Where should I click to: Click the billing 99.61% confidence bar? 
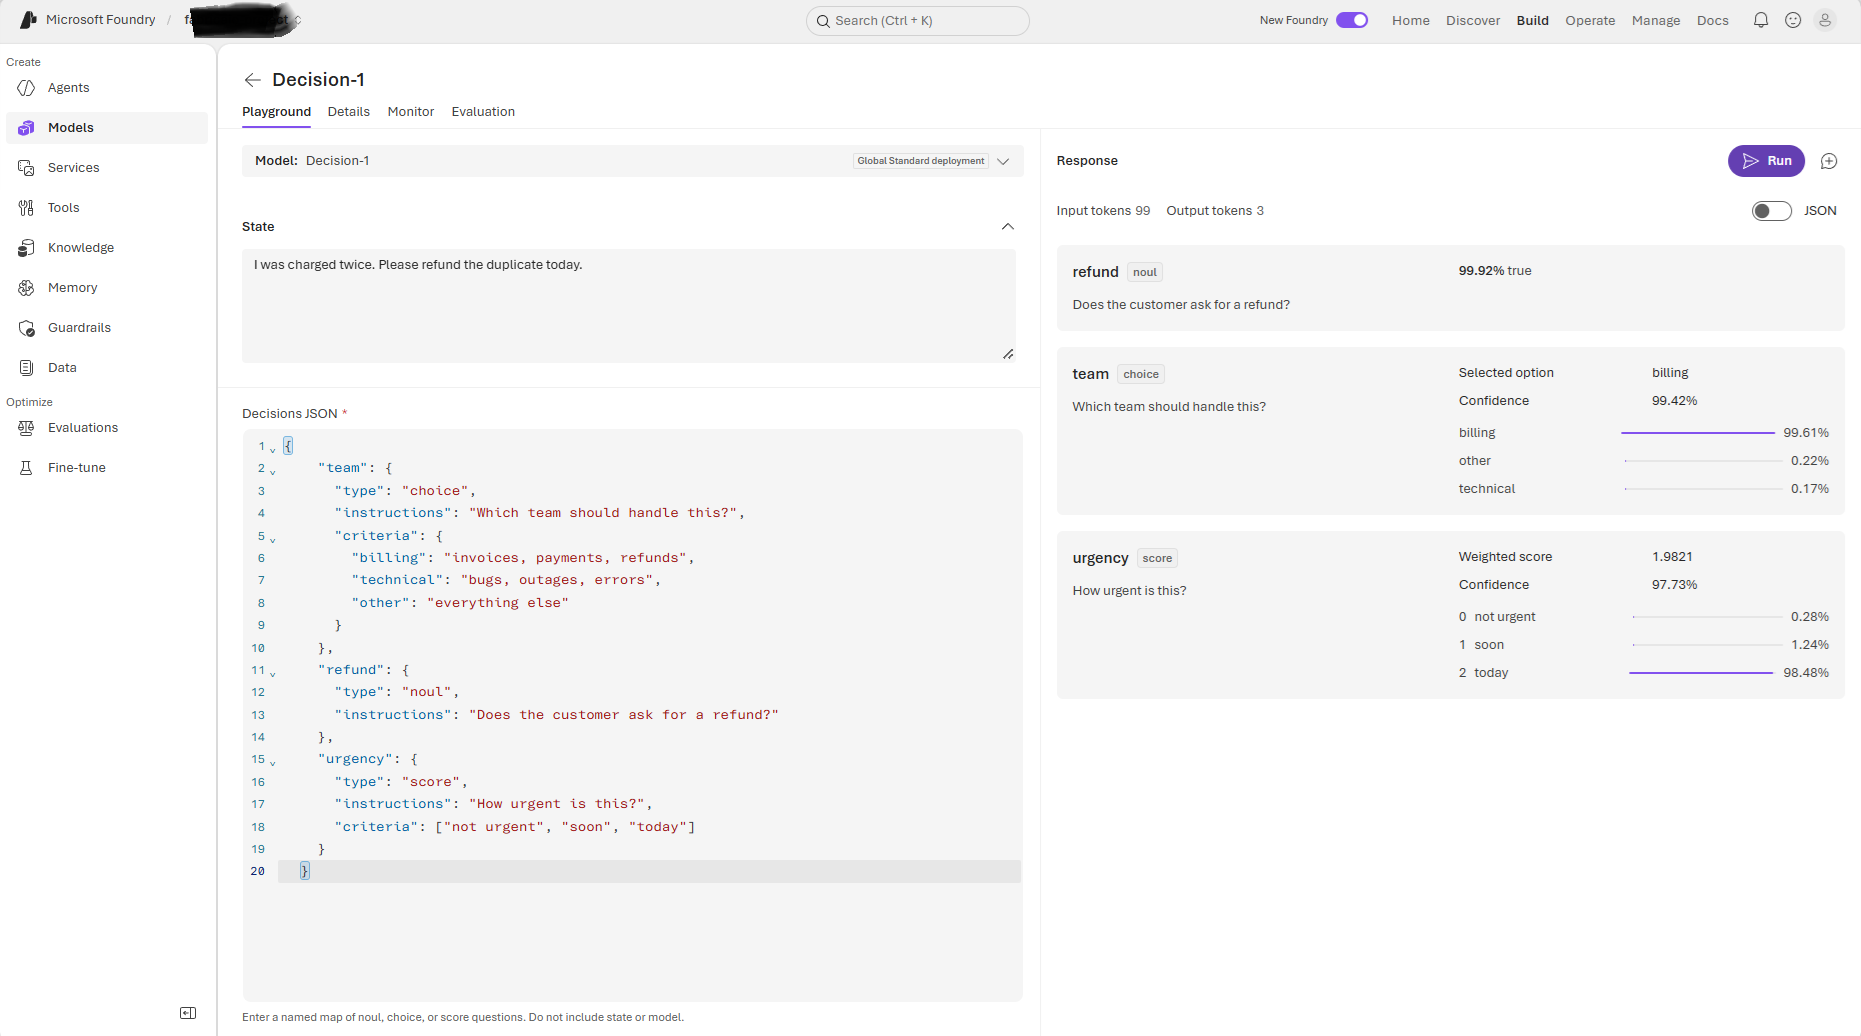coord(1698,433)
